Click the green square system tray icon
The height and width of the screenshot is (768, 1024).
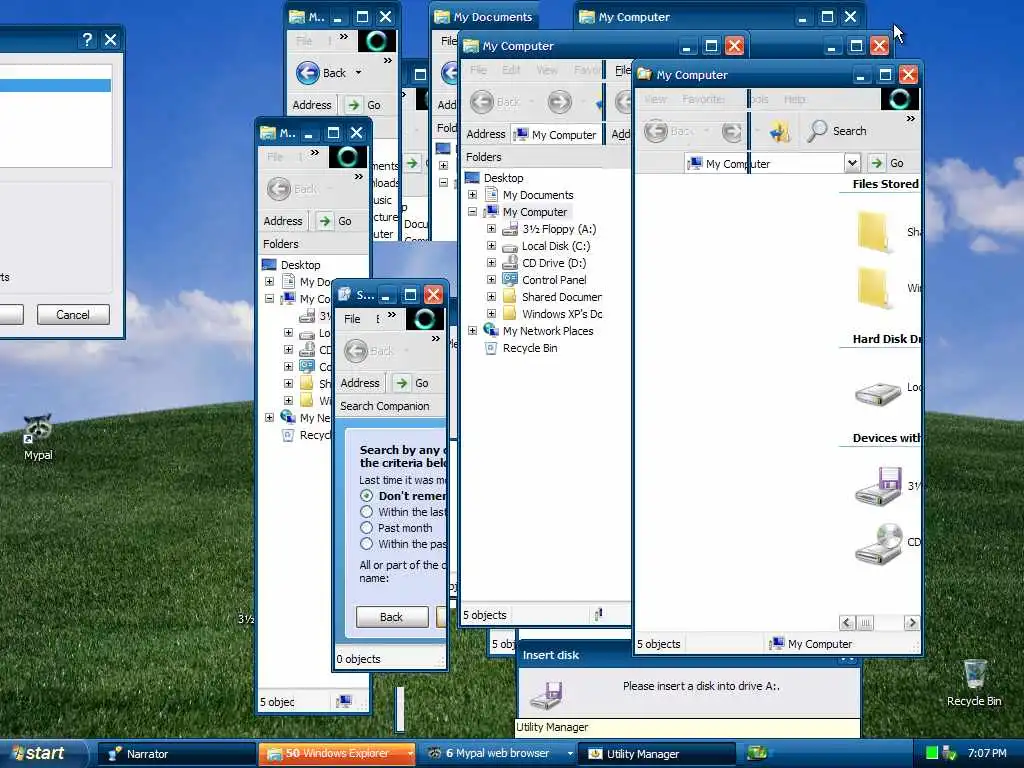pos(932,753)
